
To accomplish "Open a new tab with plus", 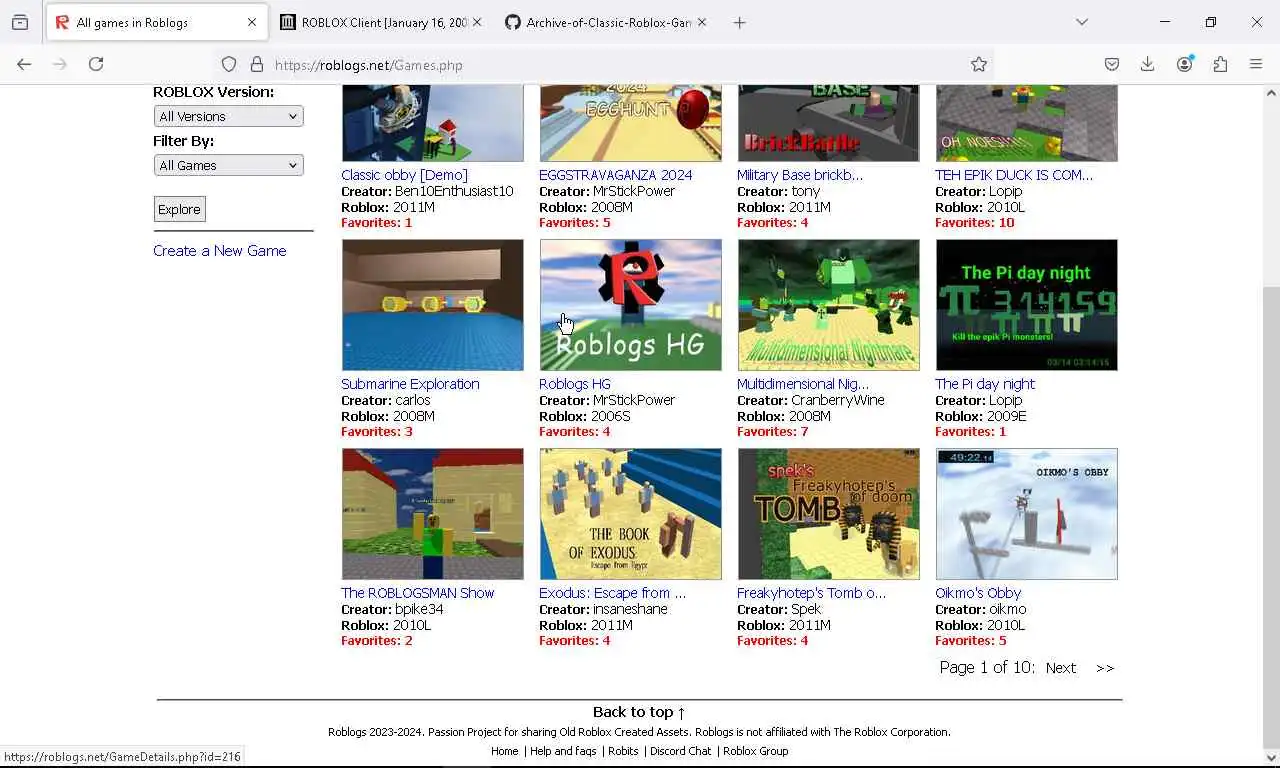I will [740, 22].
